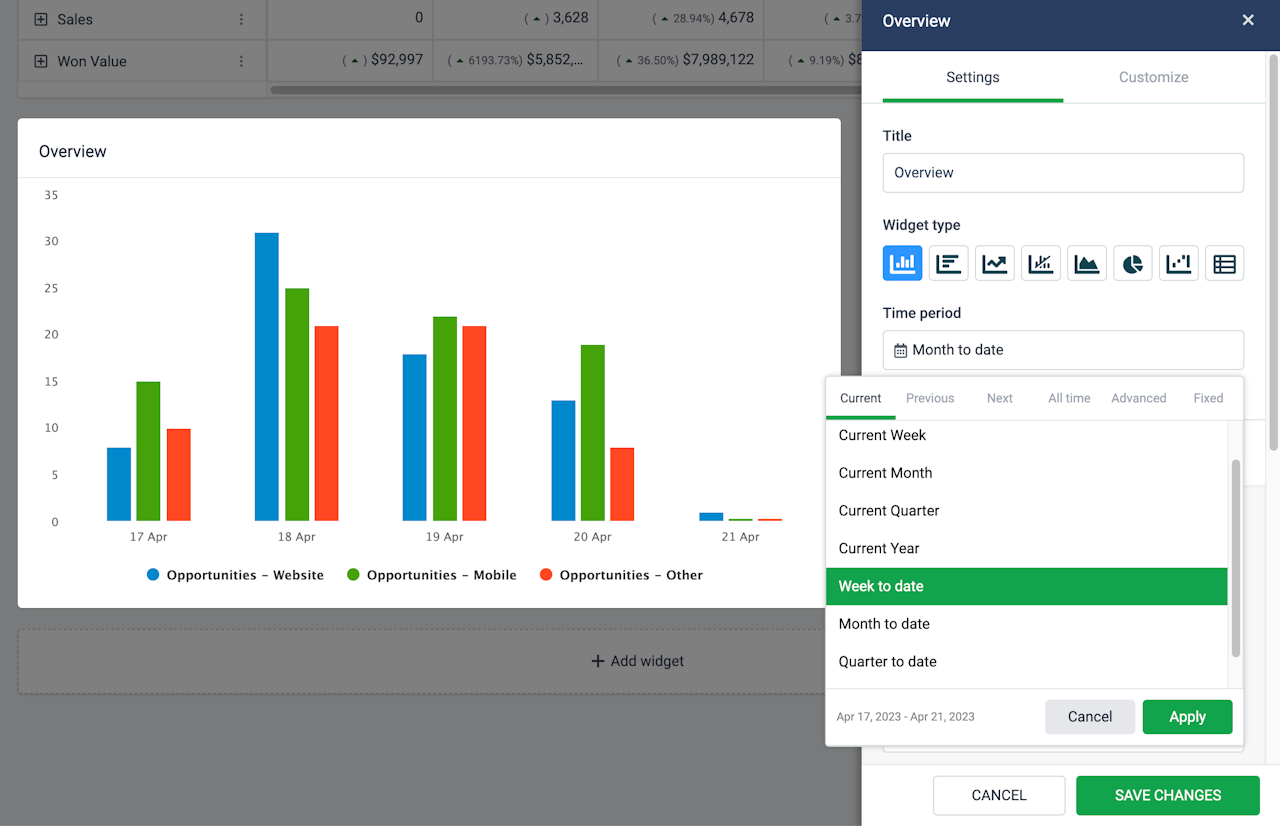Select the table widget type
This screenshot has width=1280, height=826.
coord(1224,263)
